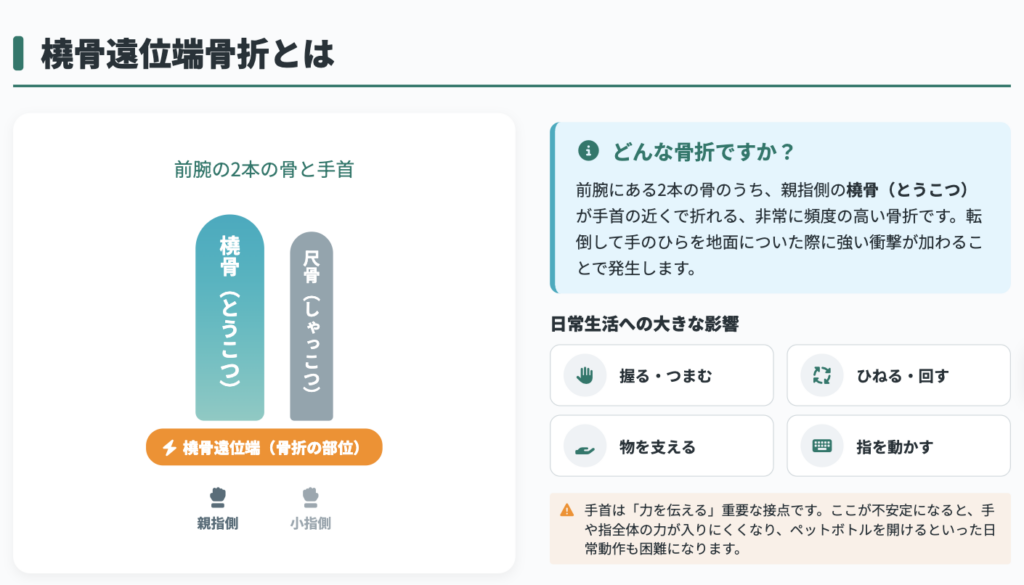Click the 日常生活への大きな影響 section heading
The image size is (1024, 585).
click(645, 324)
